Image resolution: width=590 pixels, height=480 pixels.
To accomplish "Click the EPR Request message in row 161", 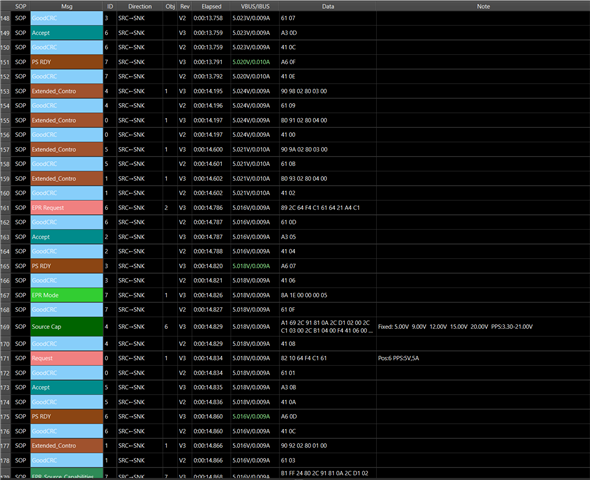I will click(x=67, y=207).
